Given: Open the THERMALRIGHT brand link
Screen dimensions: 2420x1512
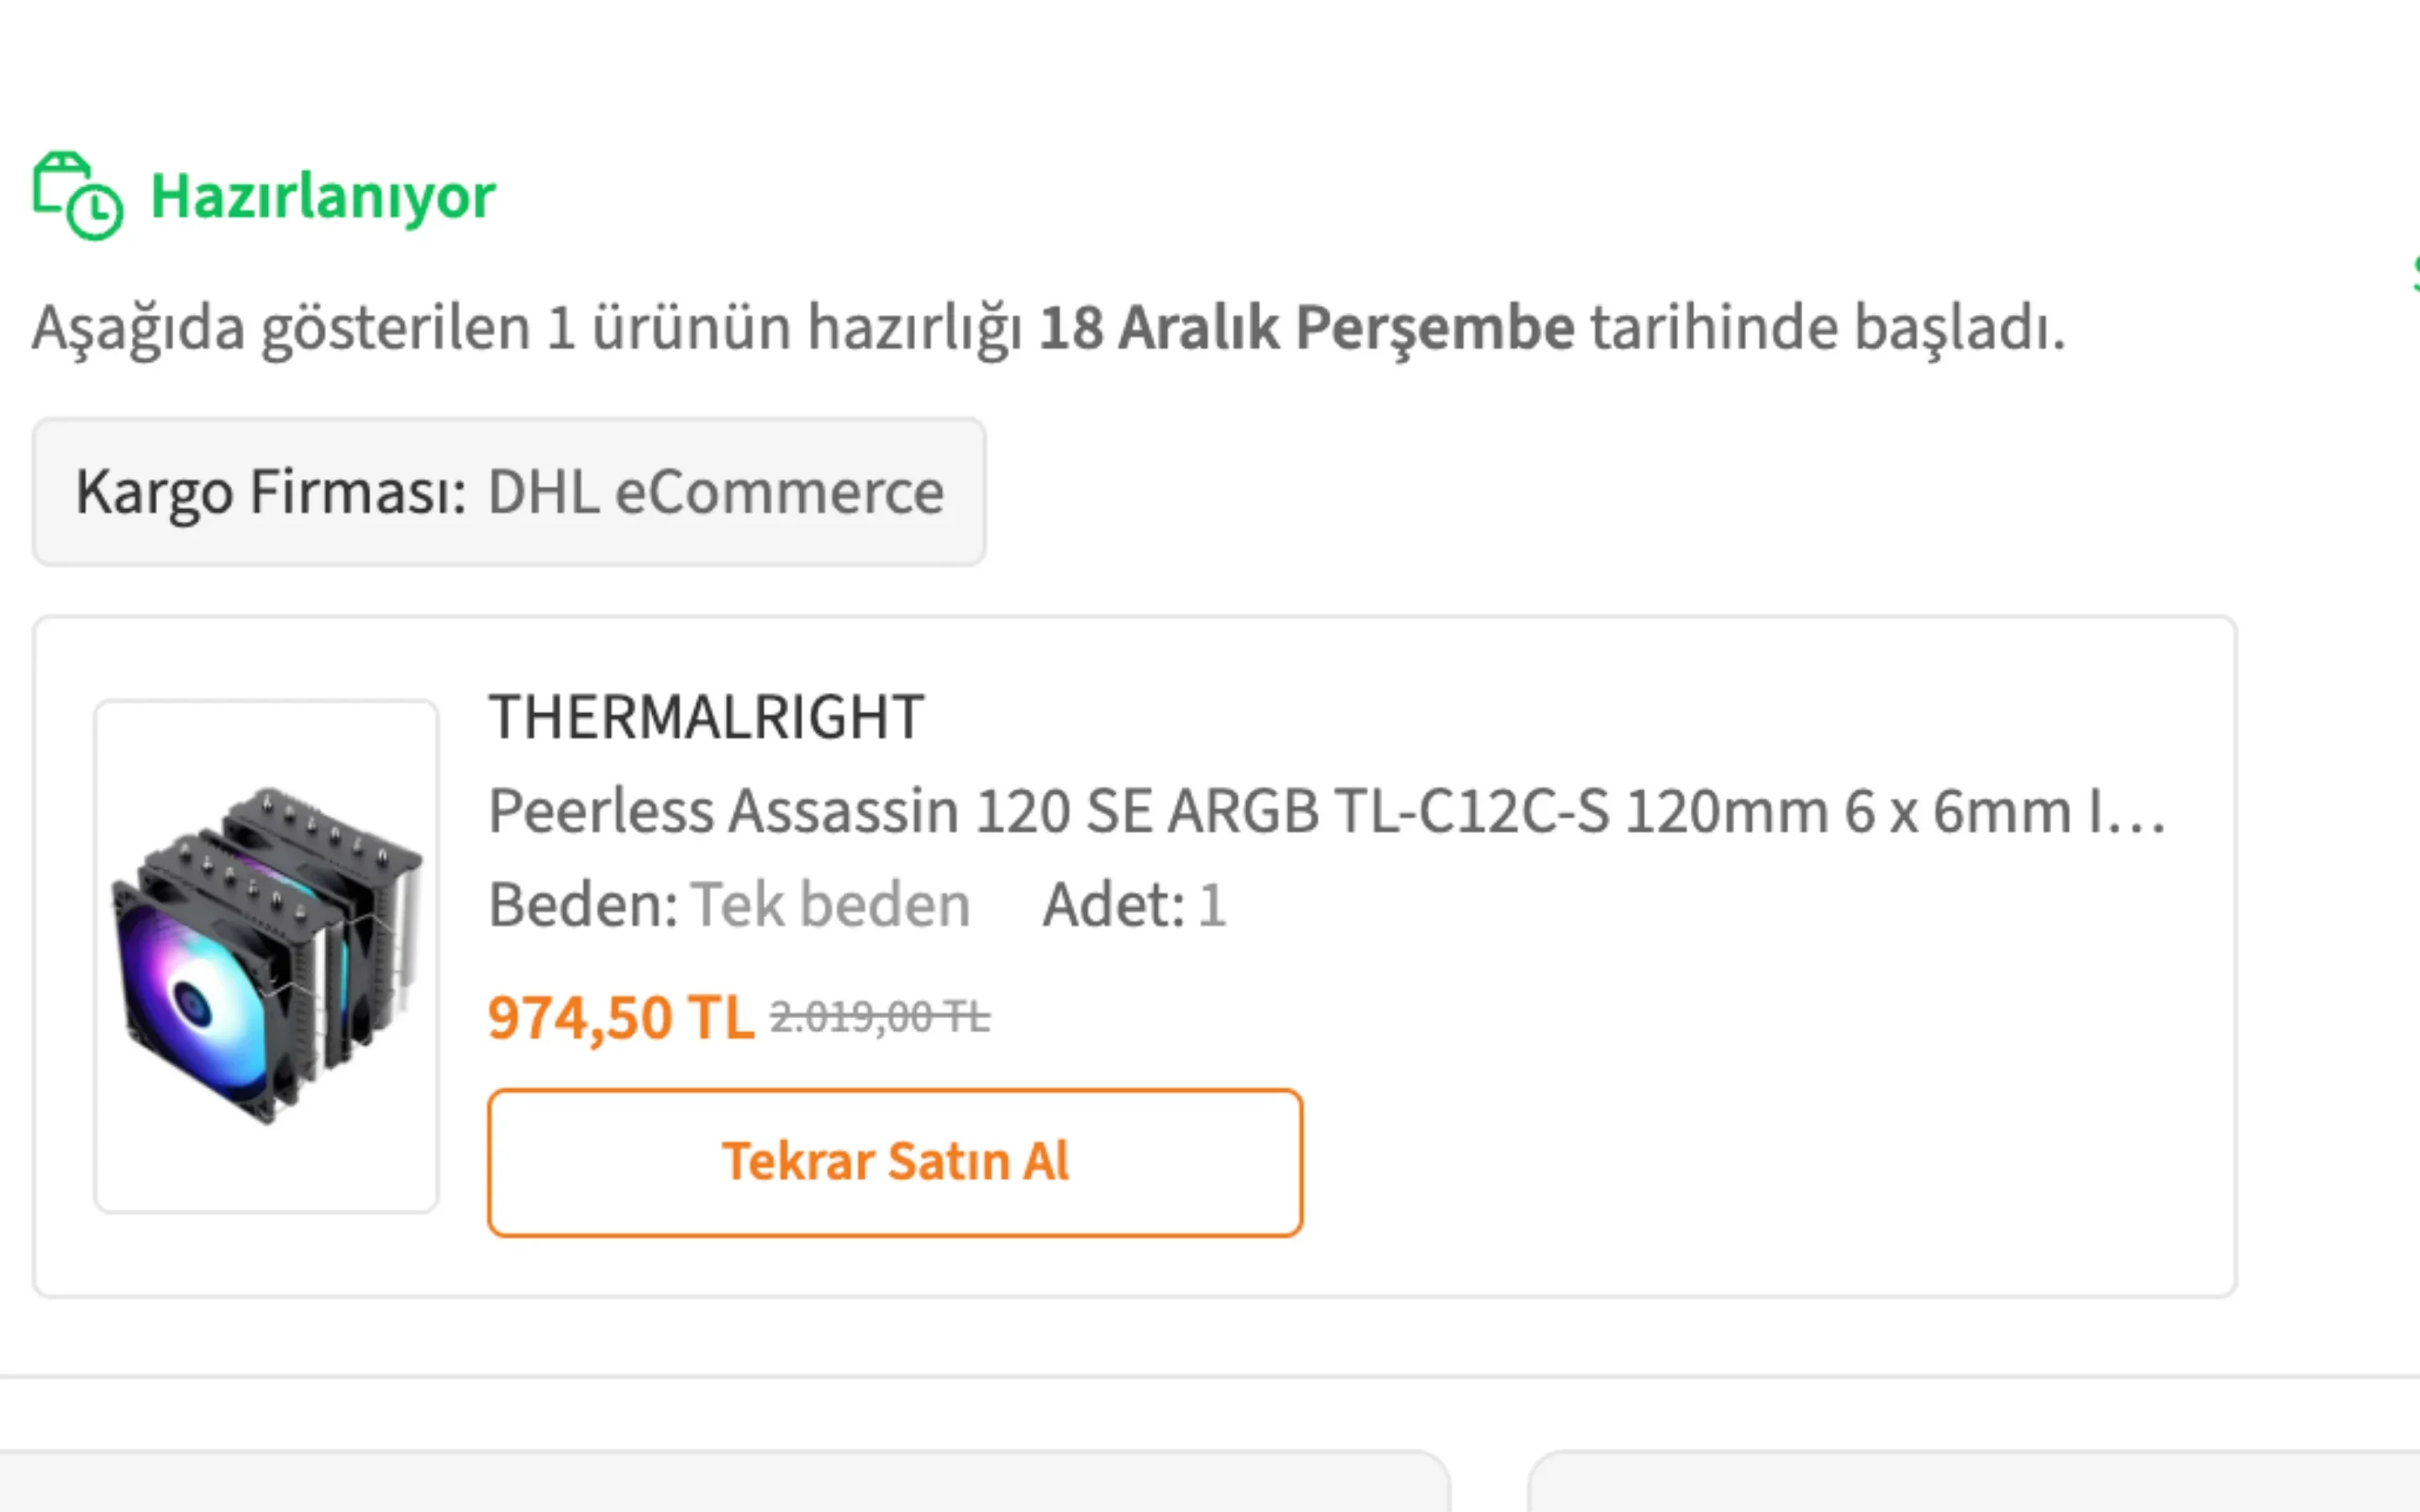Looking at the screenshot, I should [705, 714].
